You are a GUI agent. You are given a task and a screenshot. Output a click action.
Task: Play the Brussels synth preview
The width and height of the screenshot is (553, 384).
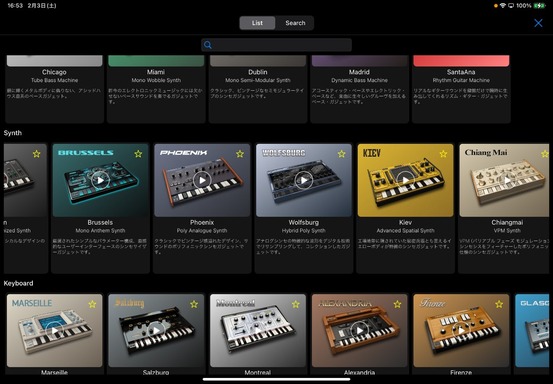101,180
